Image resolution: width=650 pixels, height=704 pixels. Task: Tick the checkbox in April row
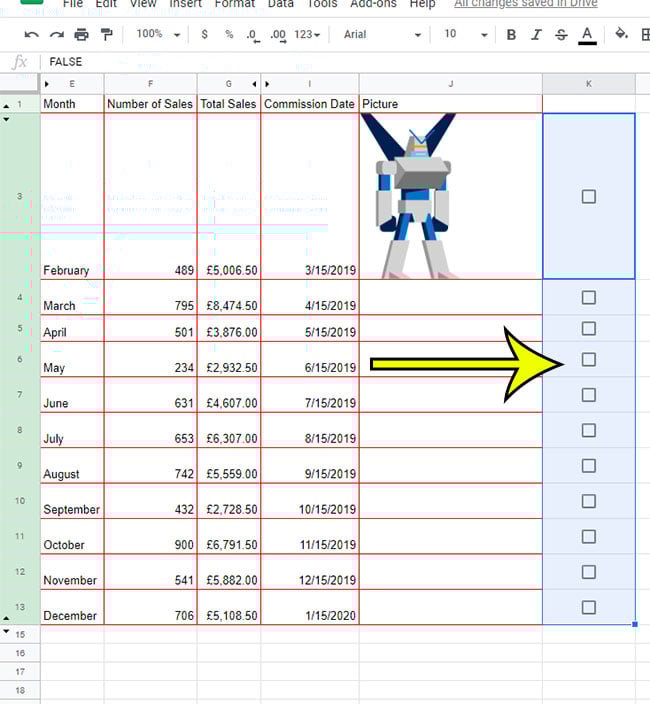pos(589,328)
